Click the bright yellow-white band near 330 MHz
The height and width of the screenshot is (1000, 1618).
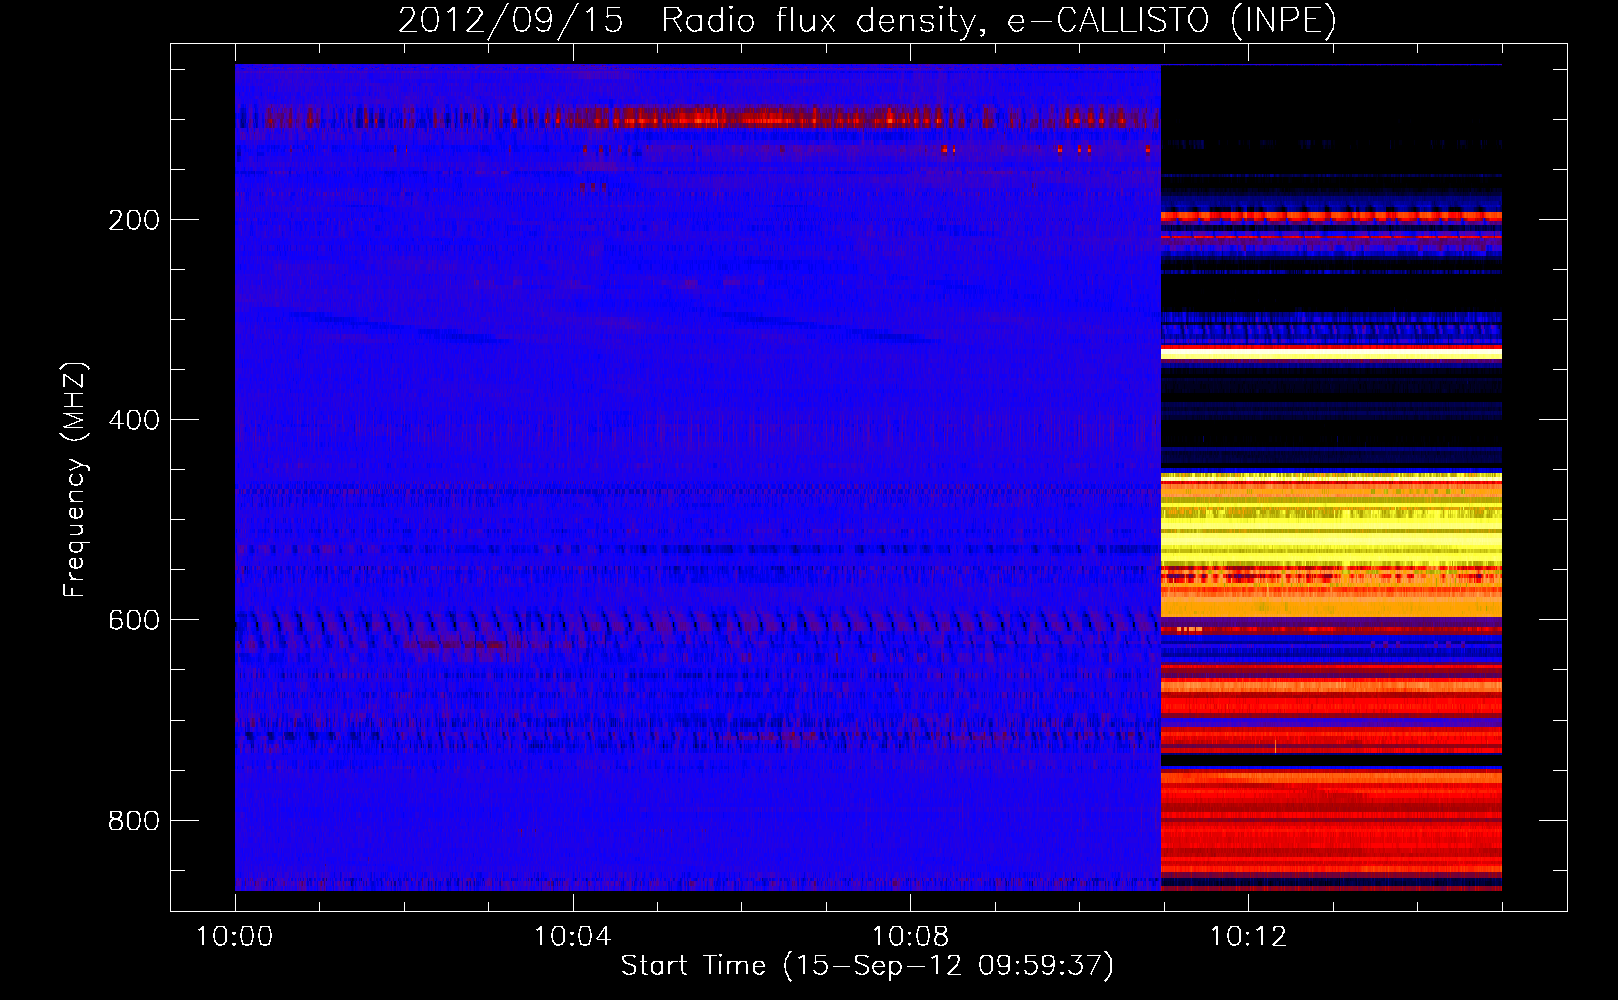pyautogui.click(x=1331, y=354)
